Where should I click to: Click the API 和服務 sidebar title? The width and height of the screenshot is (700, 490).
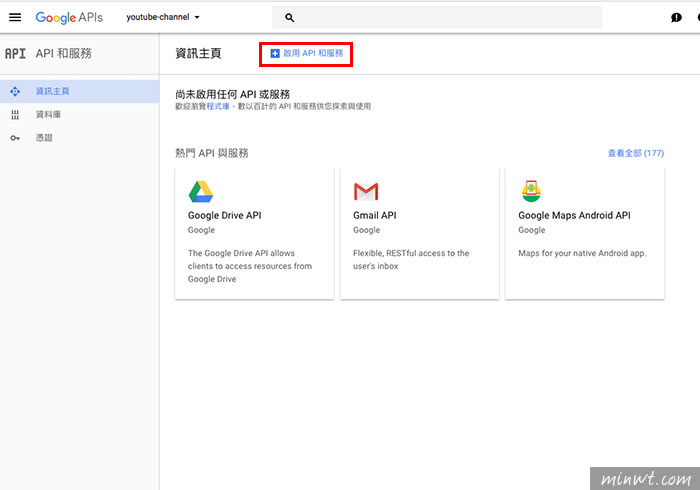(63, 54)
